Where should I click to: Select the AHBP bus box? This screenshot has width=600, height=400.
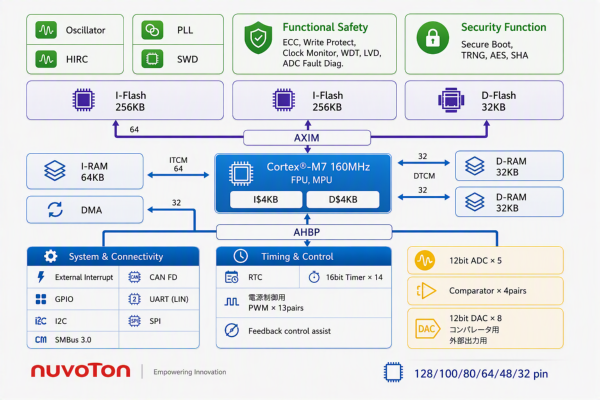(304, 232)
